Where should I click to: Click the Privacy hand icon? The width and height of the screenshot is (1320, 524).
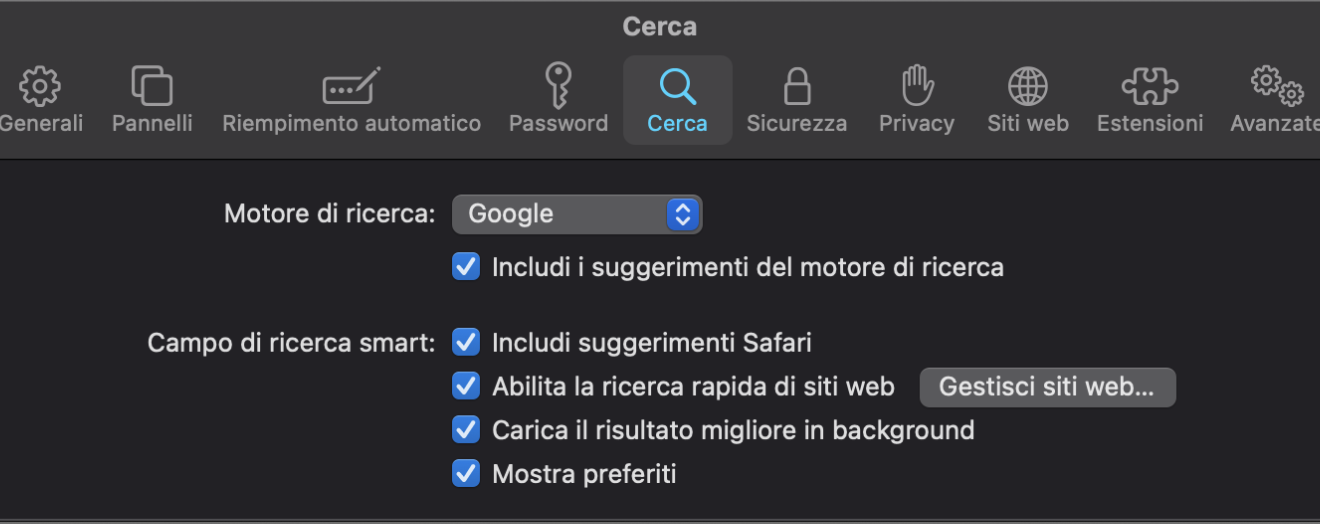(x=917, y=87)
